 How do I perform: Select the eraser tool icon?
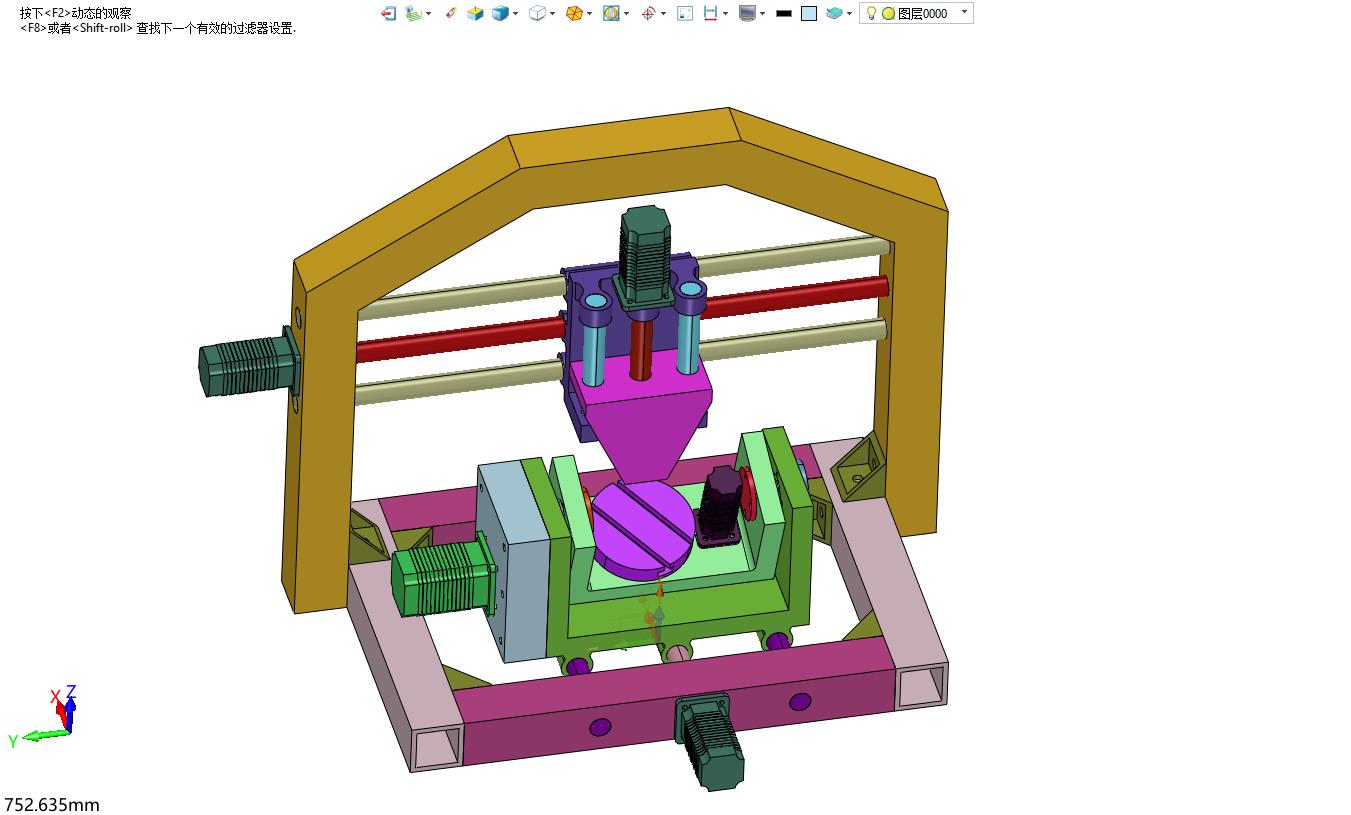[x=451, y=13]
